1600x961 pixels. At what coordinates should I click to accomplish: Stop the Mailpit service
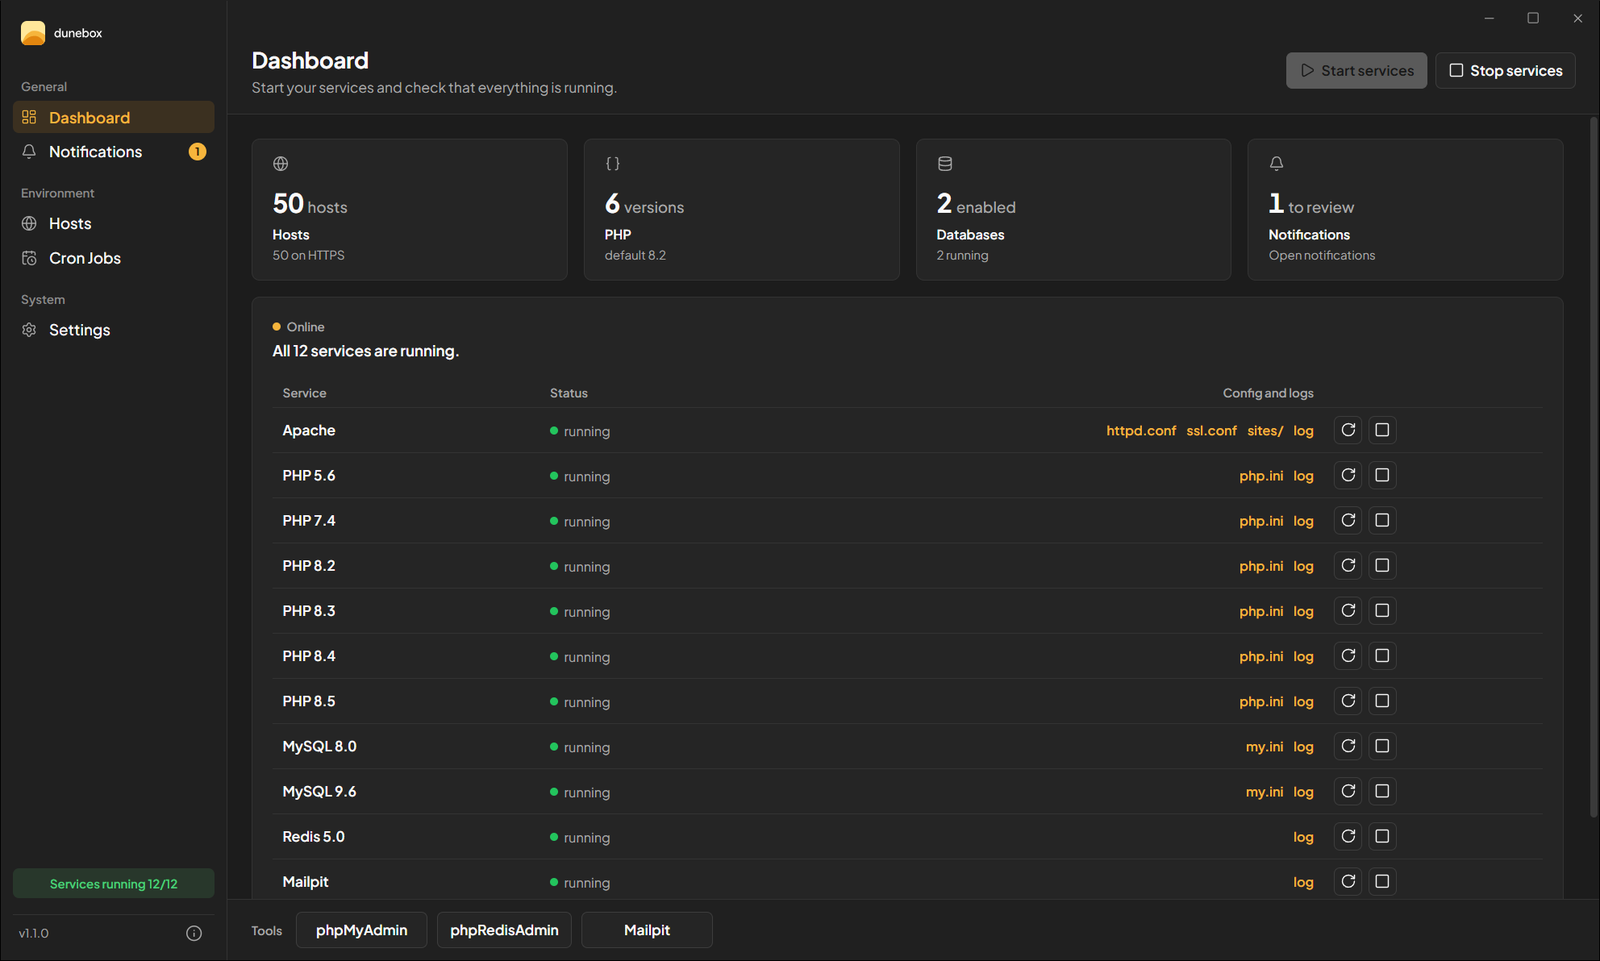(1382, 881)
